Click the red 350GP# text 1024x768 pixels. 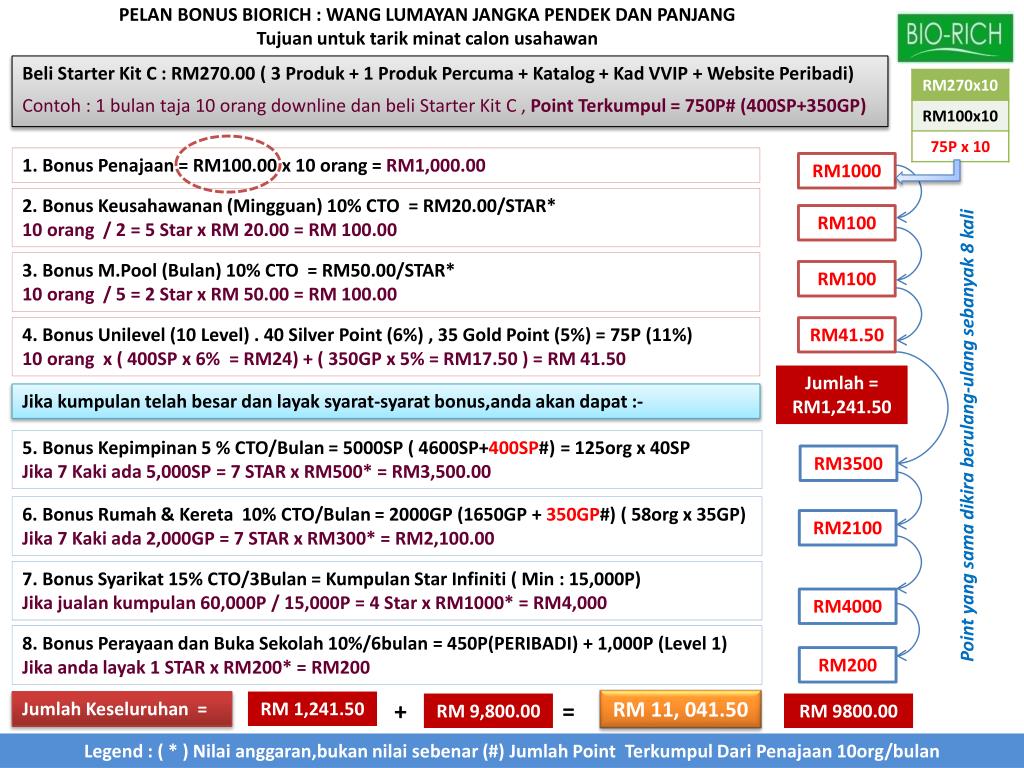tap(580, 514)
